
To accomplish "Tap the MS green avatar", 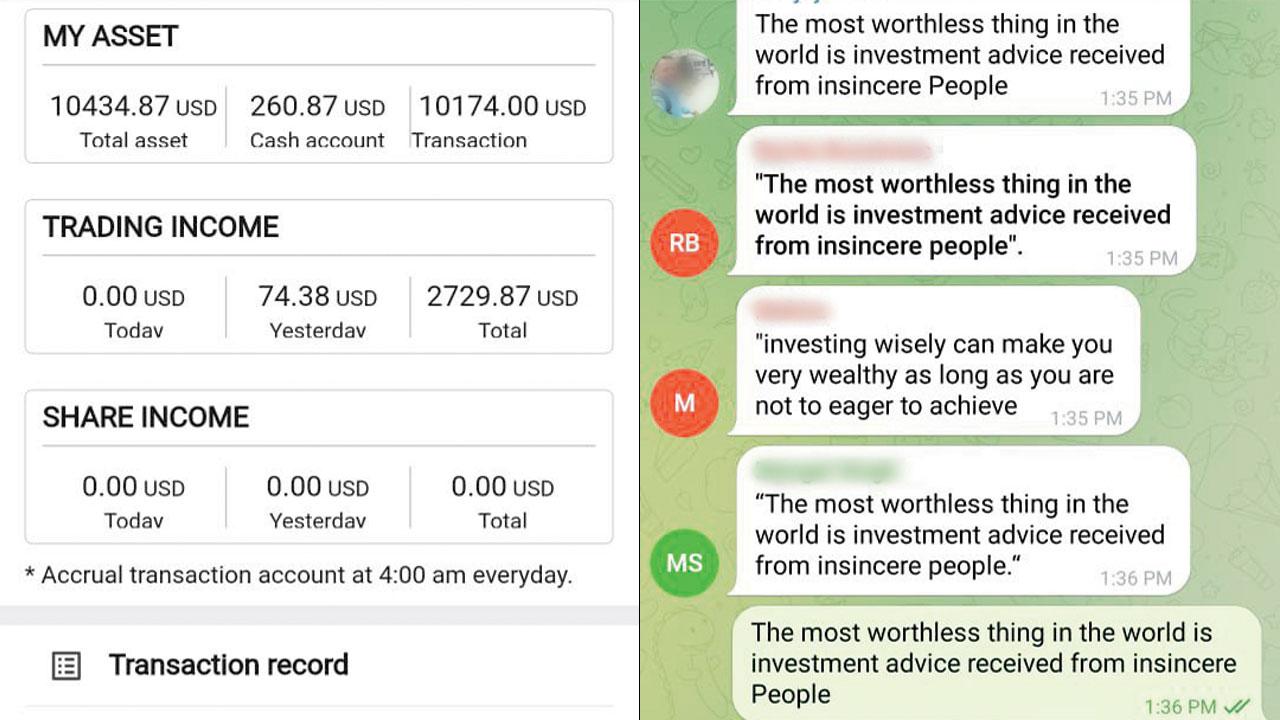I will point(684,563).
